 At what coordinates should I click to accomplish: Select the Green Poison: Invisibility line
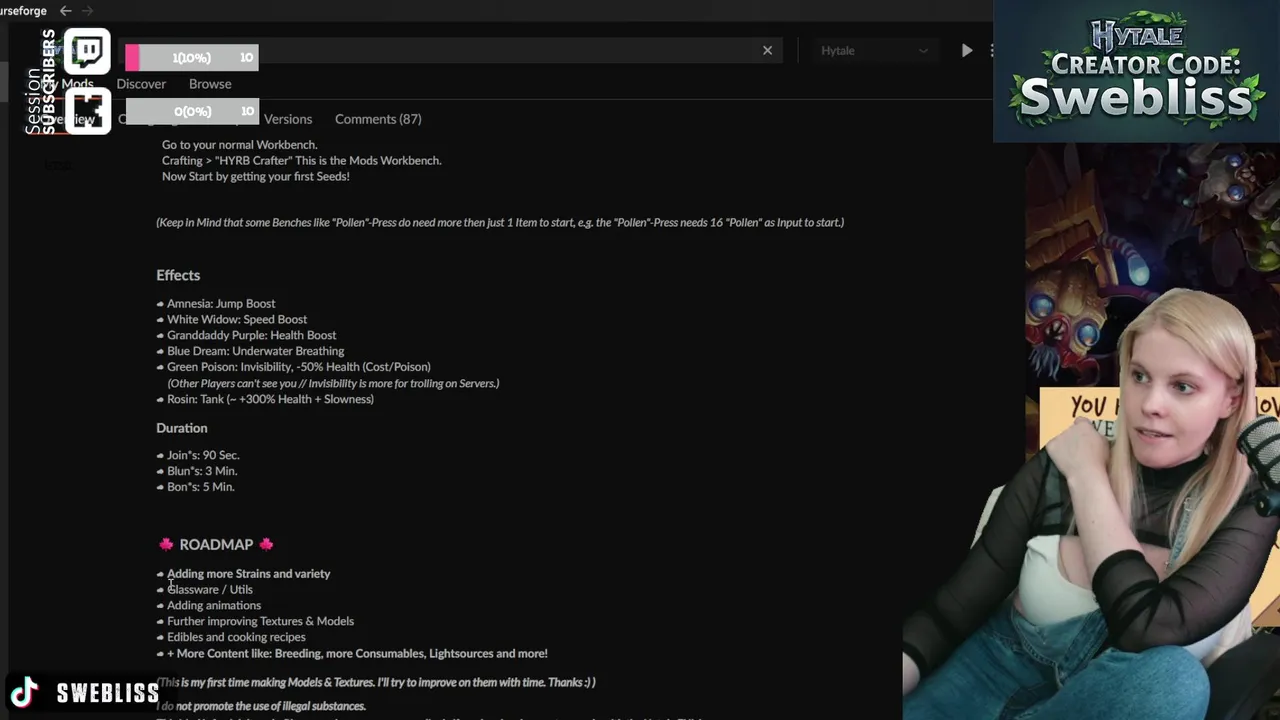(299, 367)
